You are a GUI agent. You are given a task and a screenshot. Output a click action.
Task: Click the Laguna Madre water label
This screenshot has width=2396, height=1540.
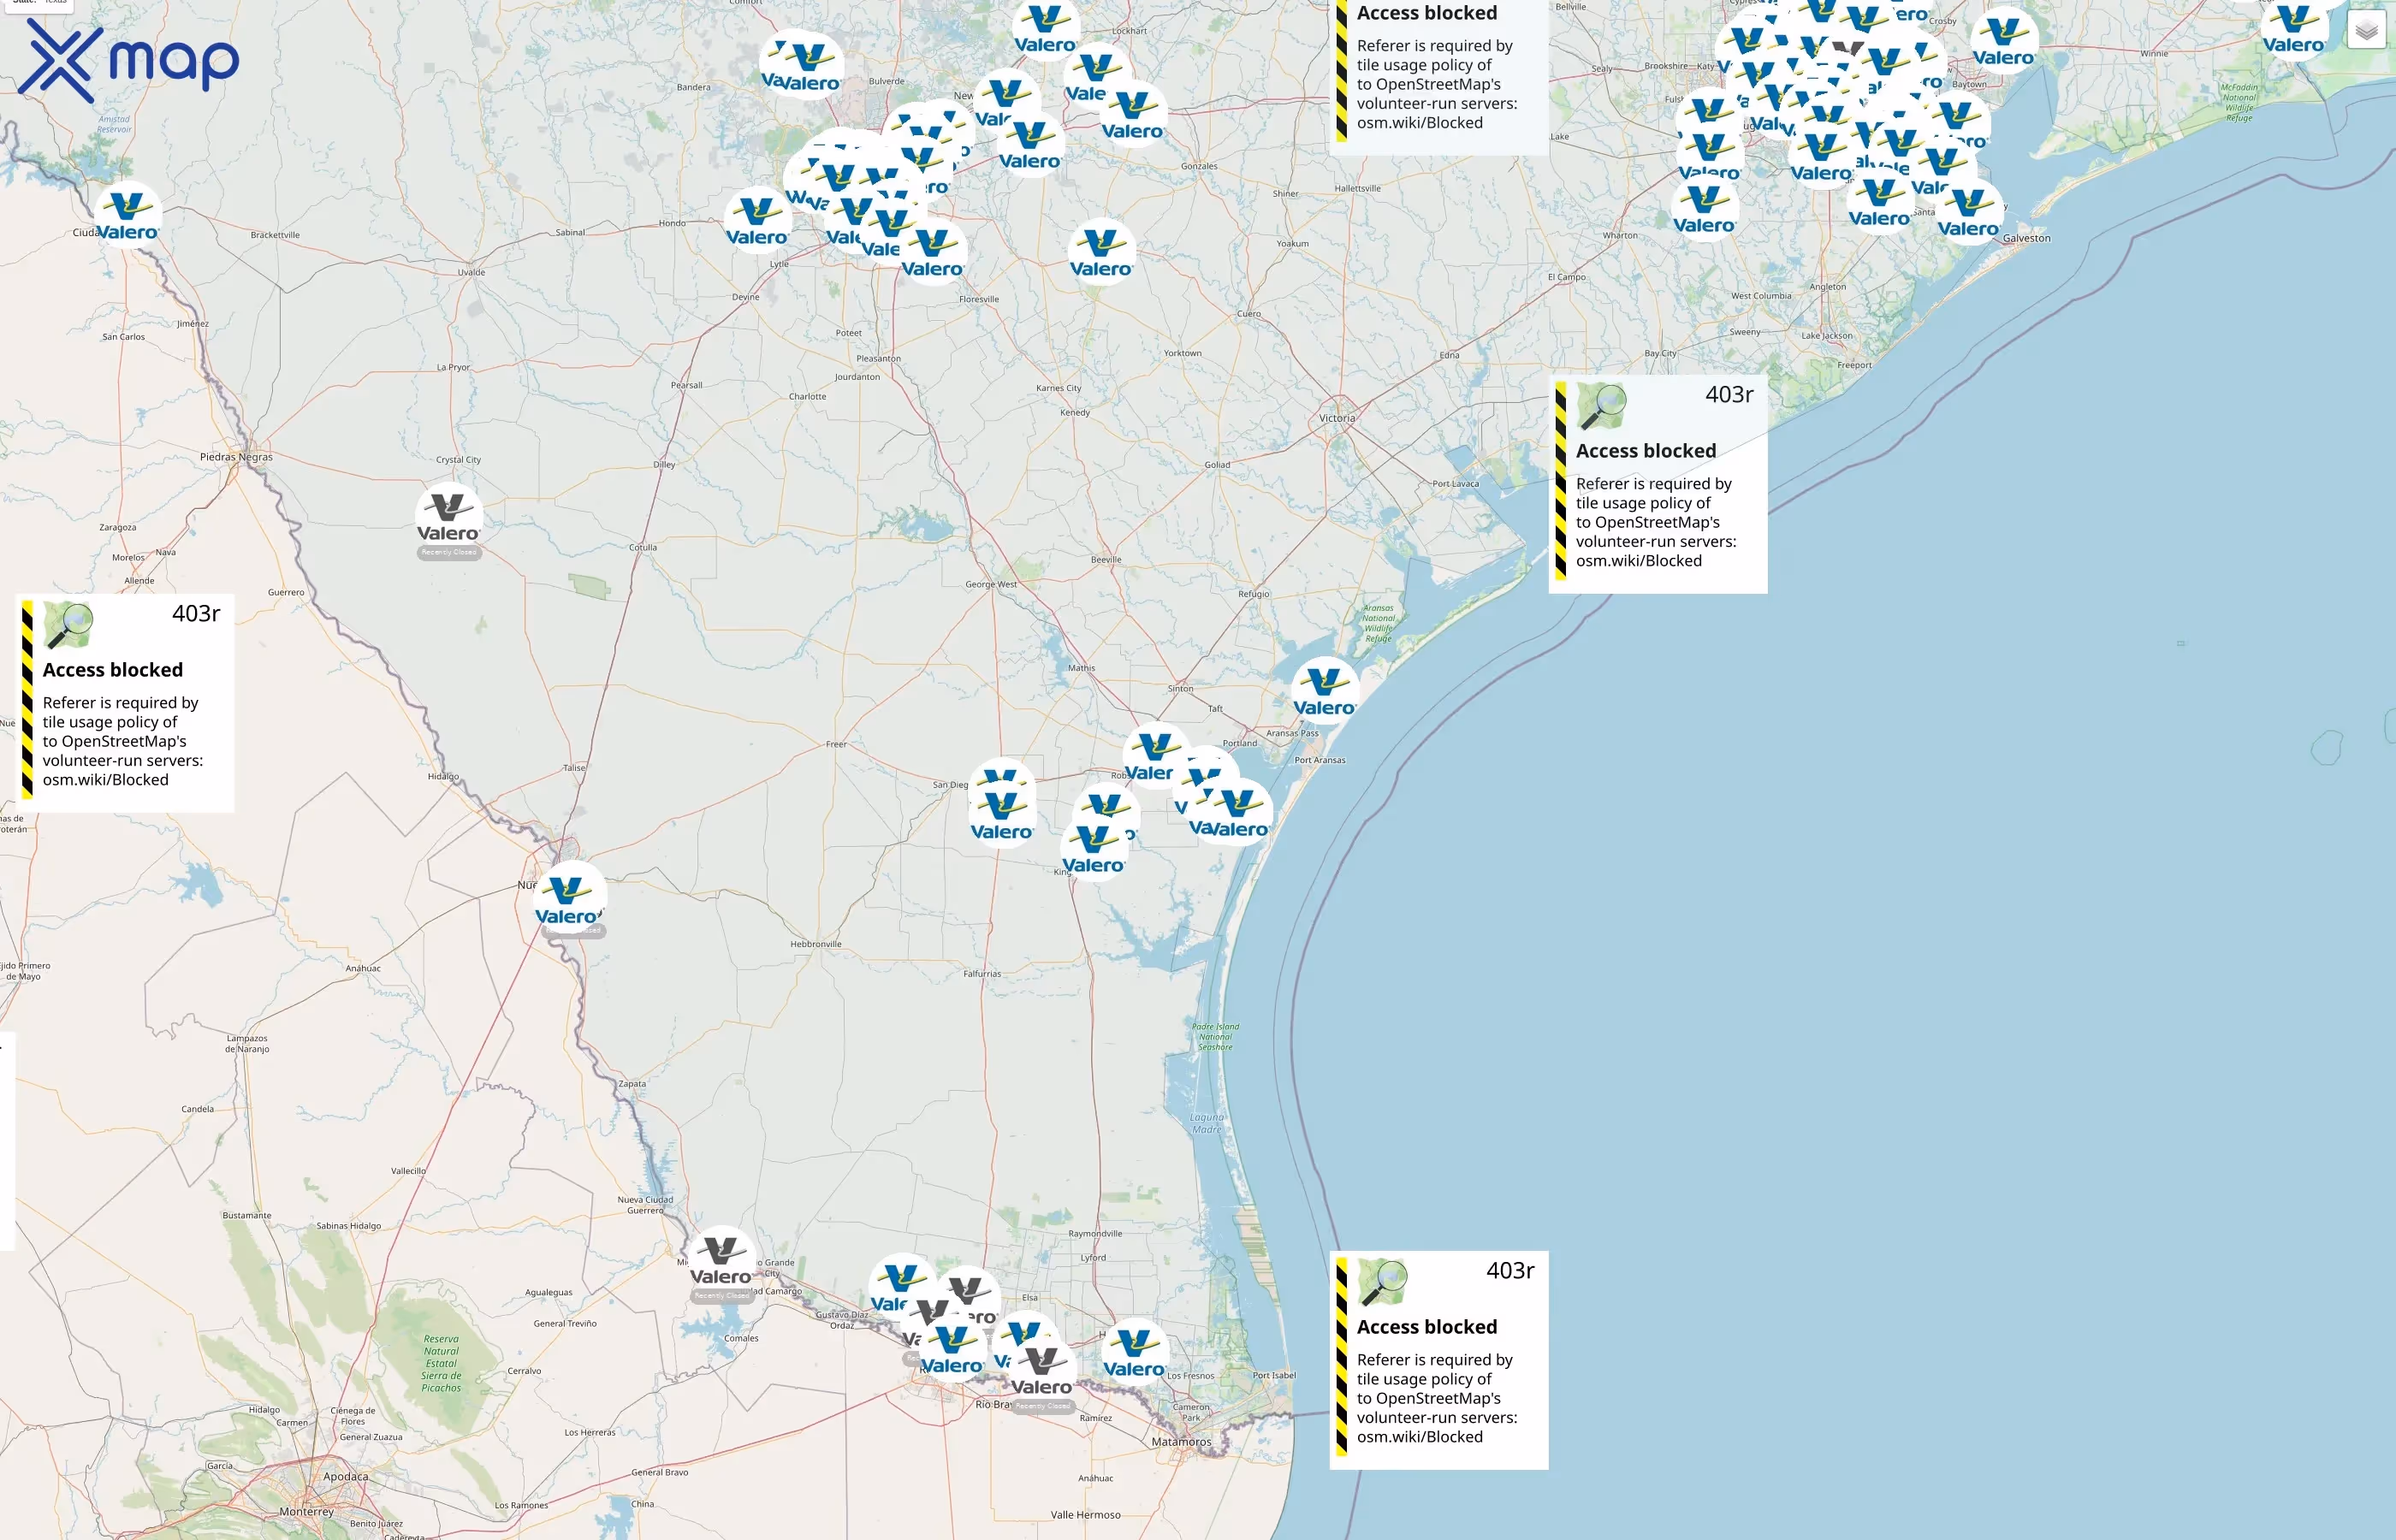tap(1207, 1124)
